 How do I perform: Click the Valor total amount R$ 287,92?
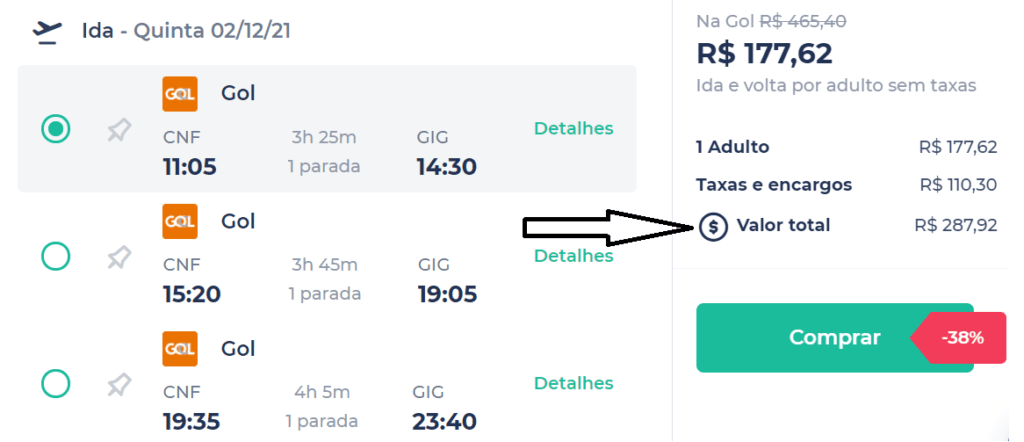tap(956, 226)
